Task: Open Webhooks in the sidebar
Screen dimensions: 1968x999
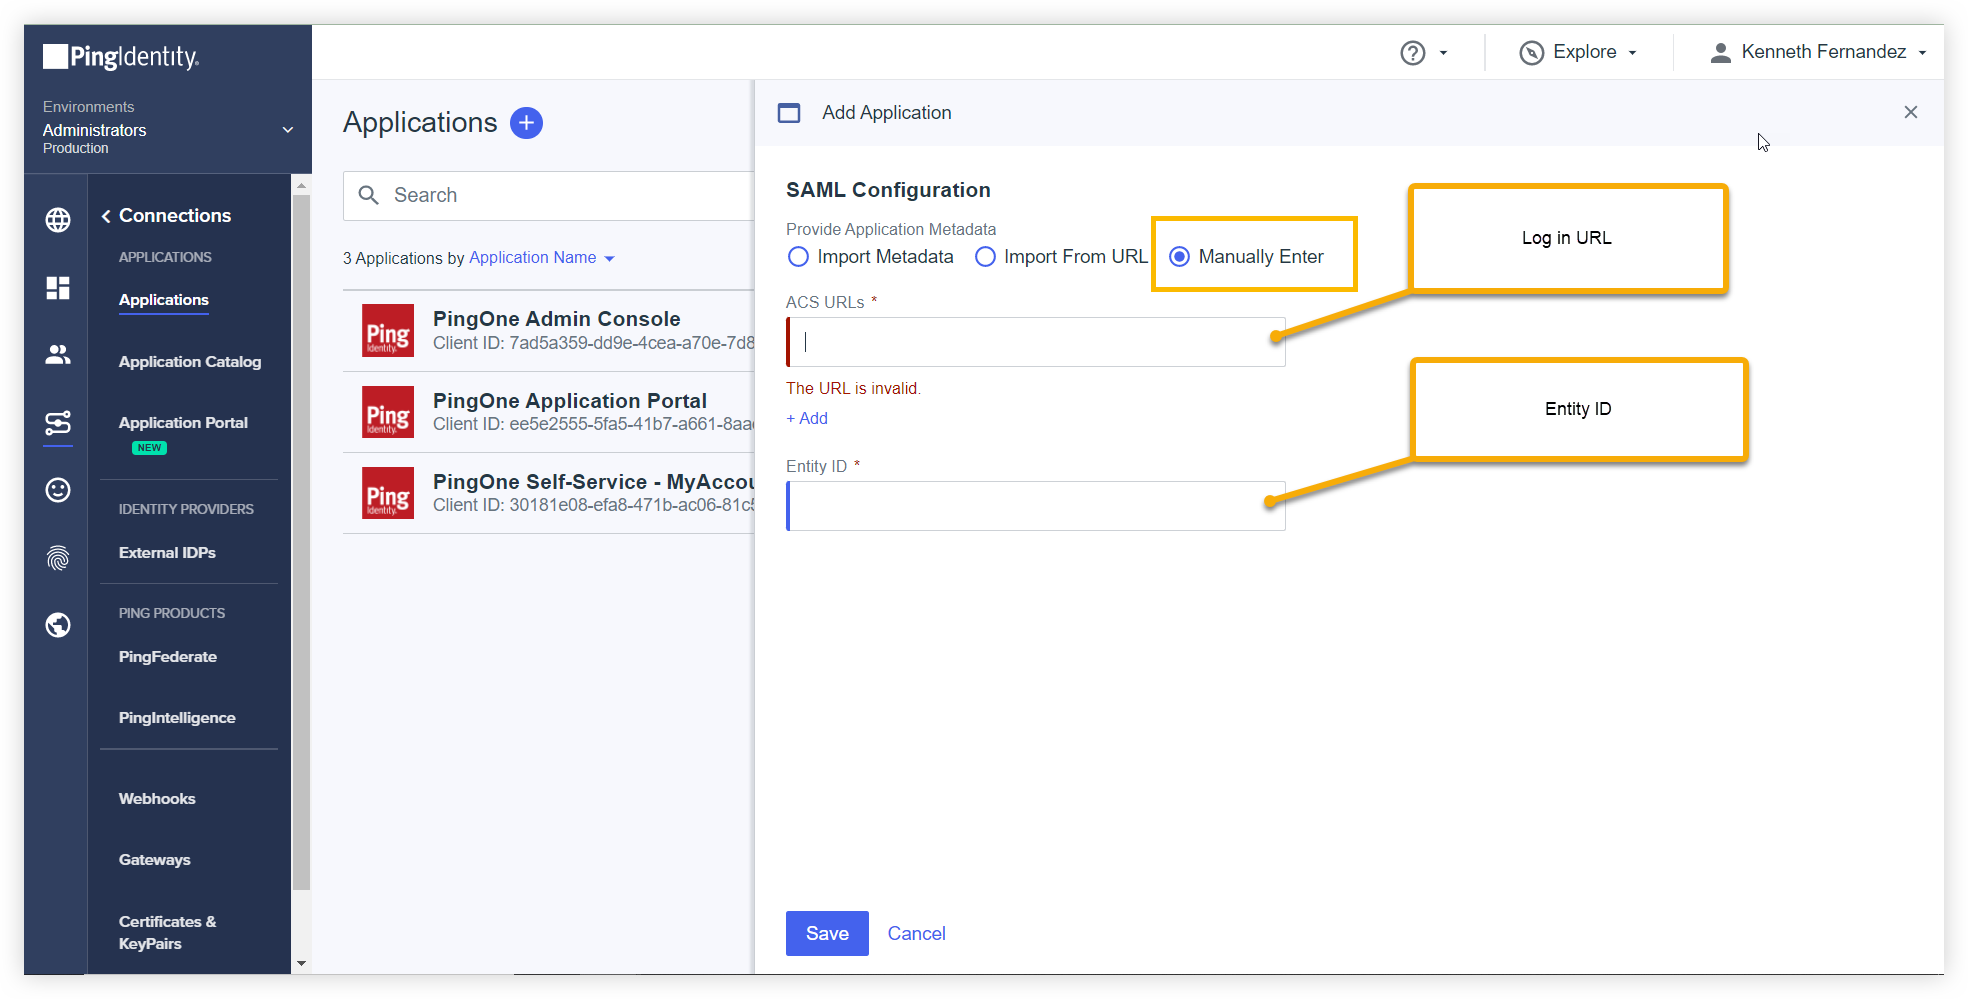Action: [157, 799]
